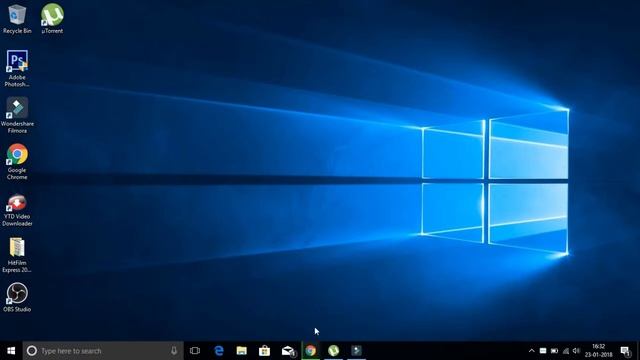Viewport: 640px width, 360px height.
Task: Open the volume control in system tray
Action: (576, 351)
